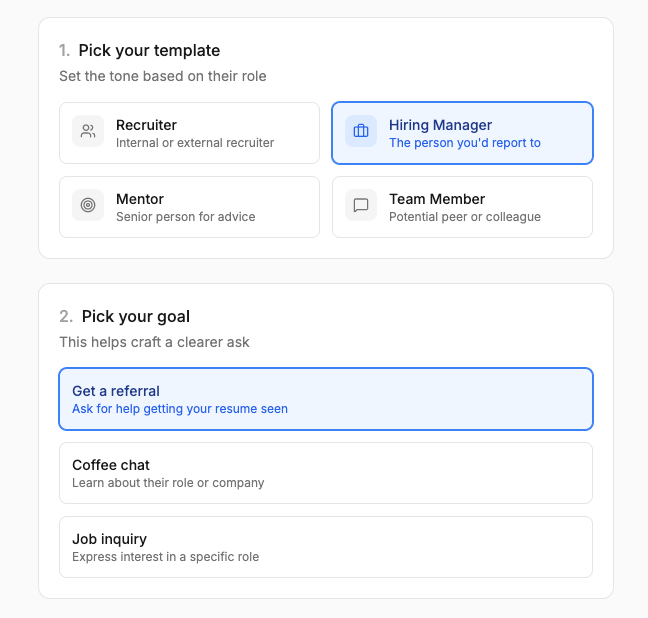The image size is (648, 618).
Task: Click 'The person you'd report to' text
Action: coord(465,143)
